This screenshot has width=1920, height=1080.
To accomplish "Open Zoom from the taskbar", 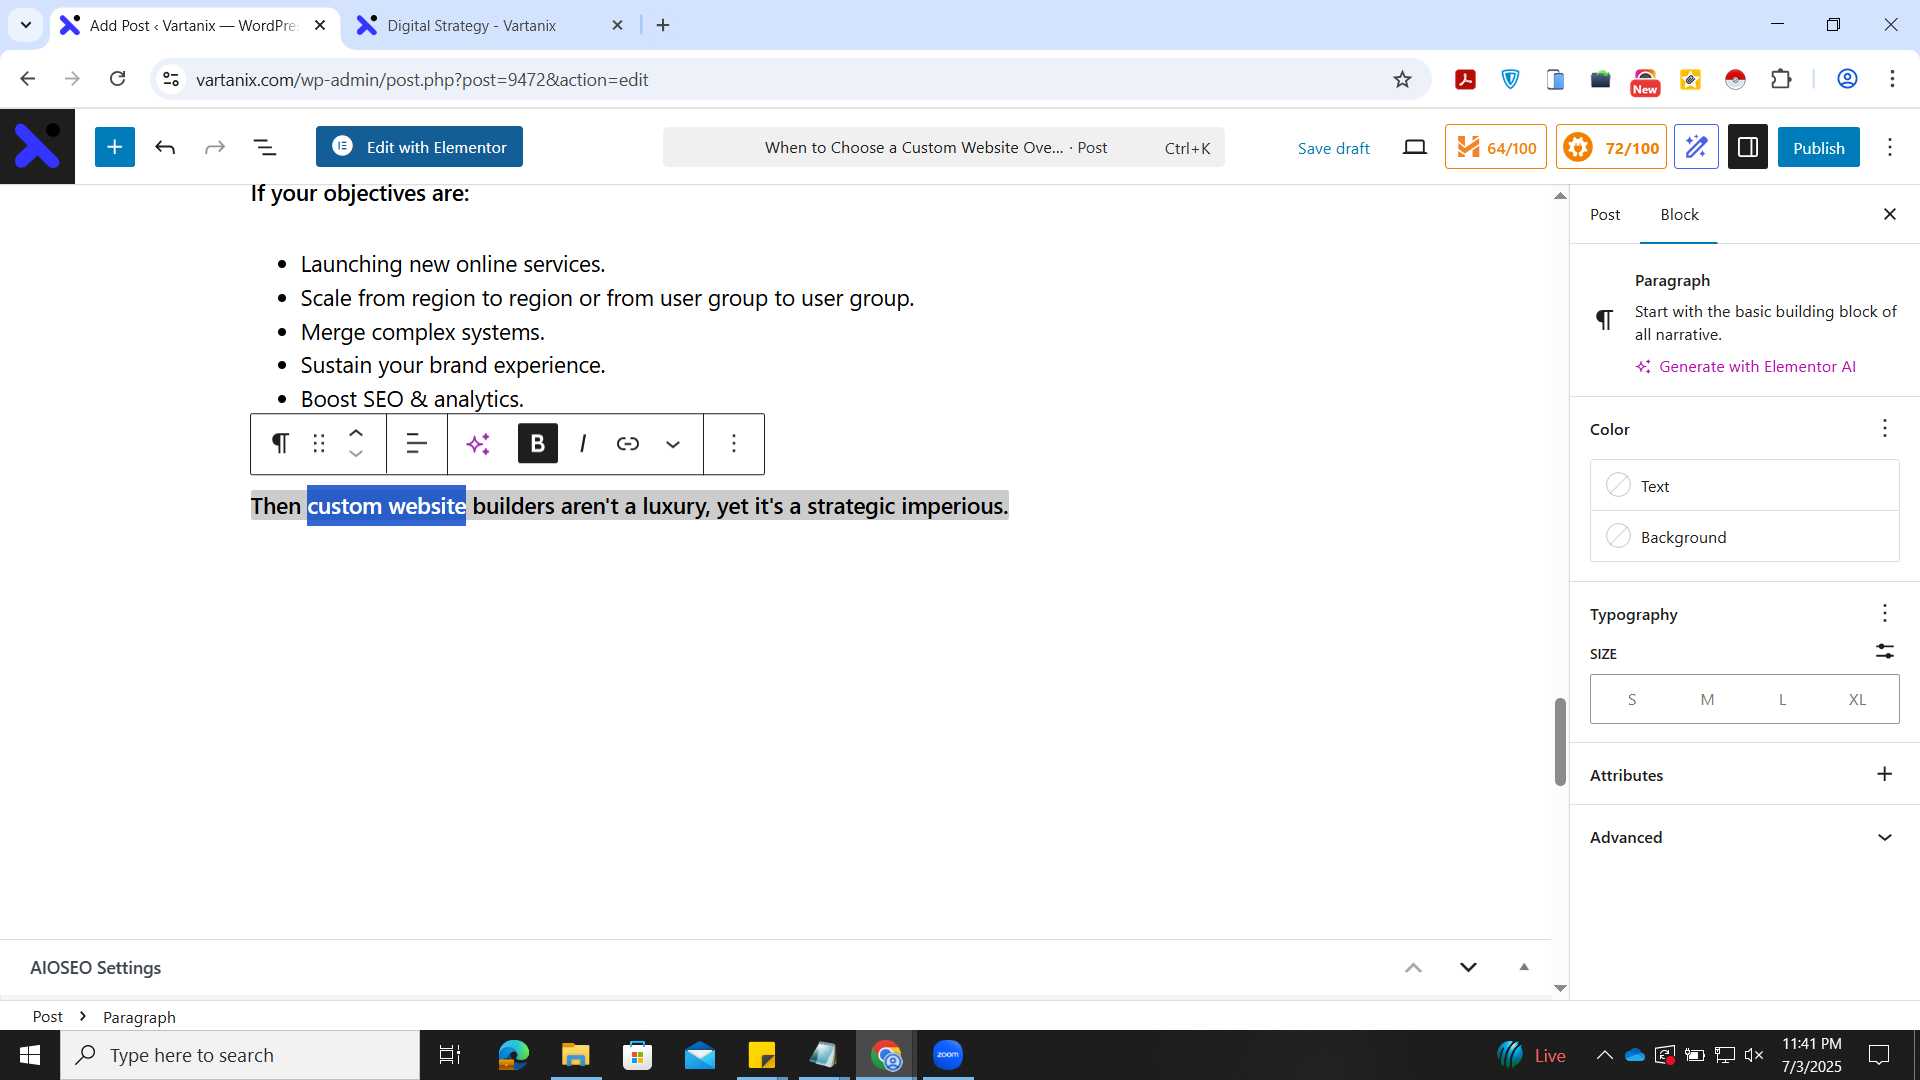I will [947, 1055].
